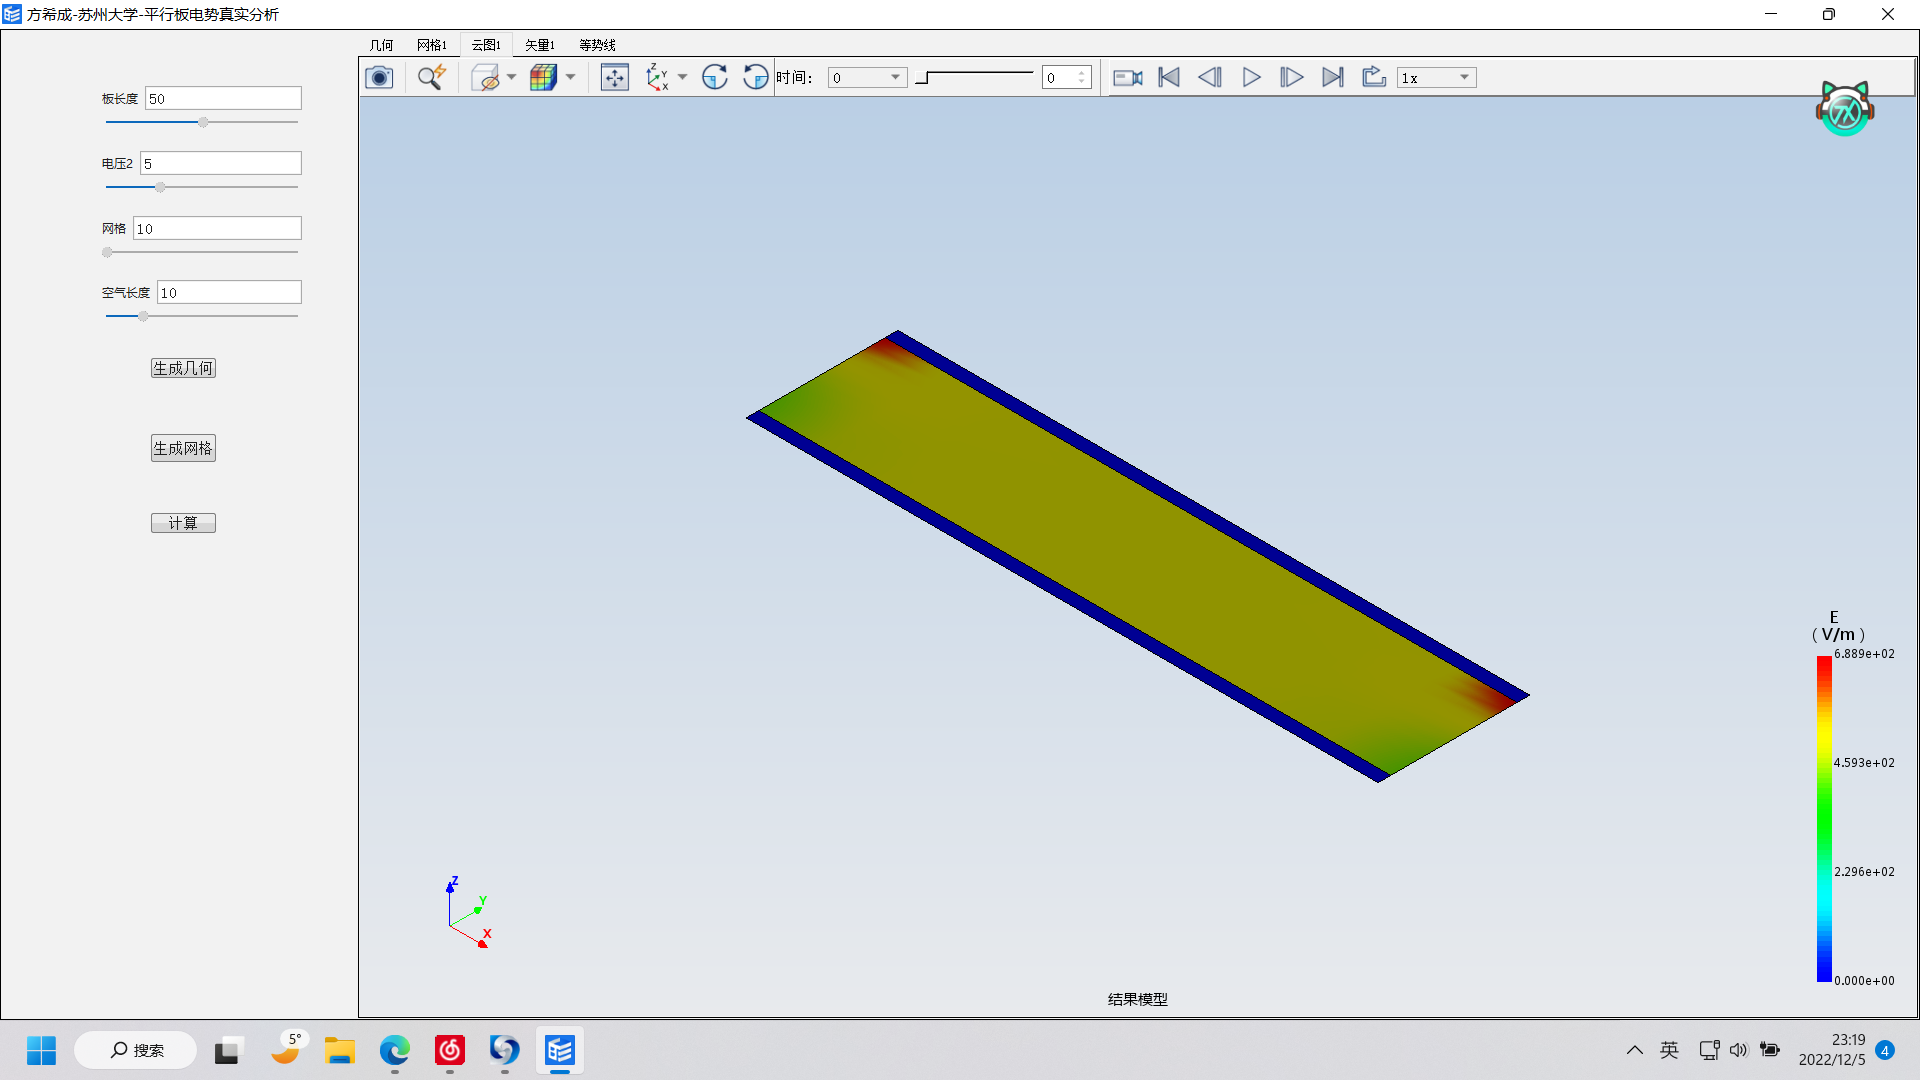Adjust the 板长度 slider value
The width and height of the screenshot is (1920, 1080).
[x=200, y=123]
